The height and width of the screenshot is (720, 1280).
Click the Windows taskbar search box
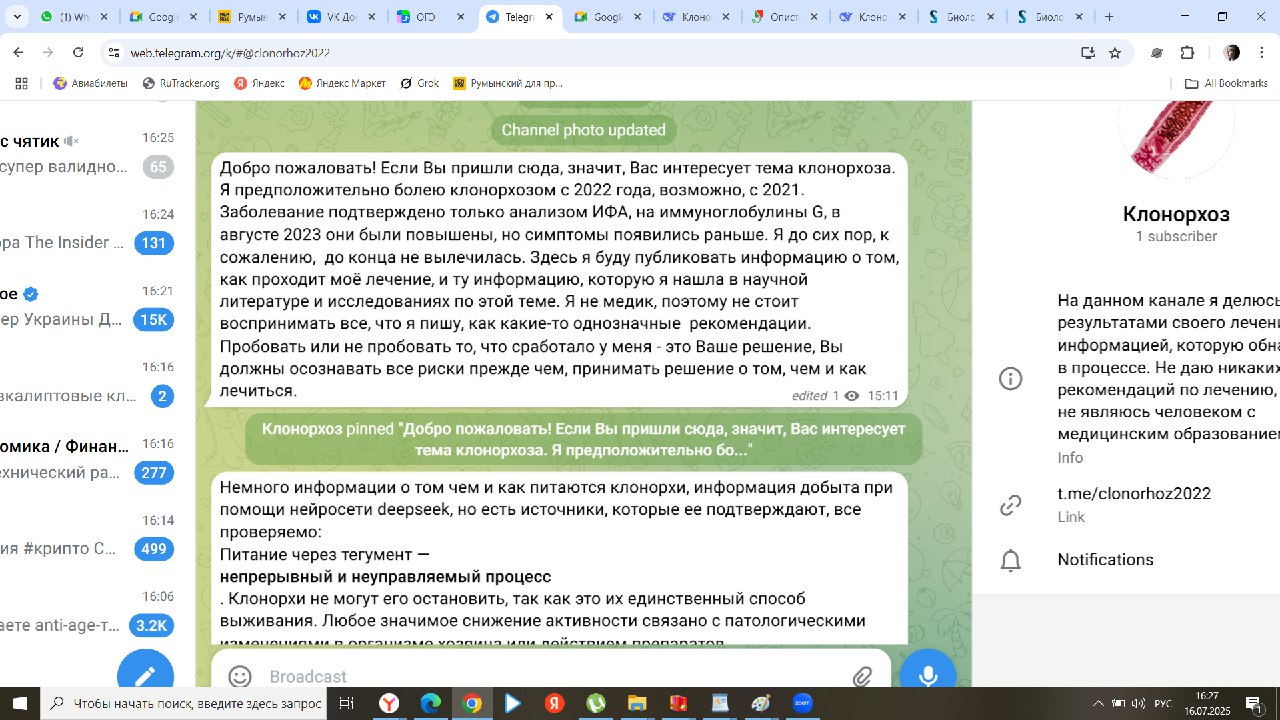point(184,704)
